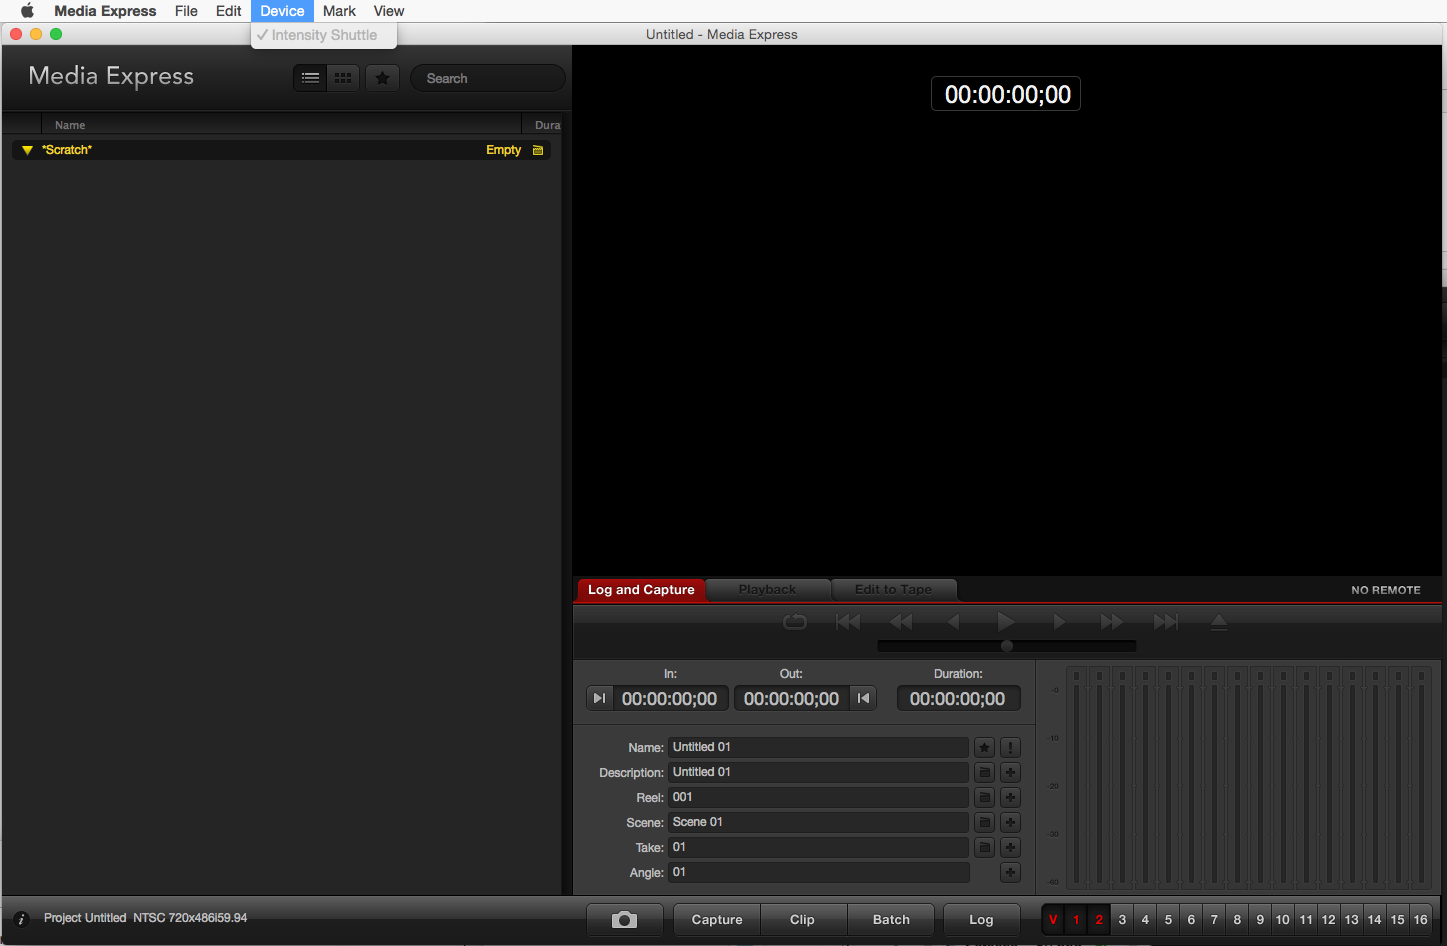This screenshot has width=1447, height=946.
Task: Collapse the Scratch bin disclosure triangle
Action: [x=27, y=150]
